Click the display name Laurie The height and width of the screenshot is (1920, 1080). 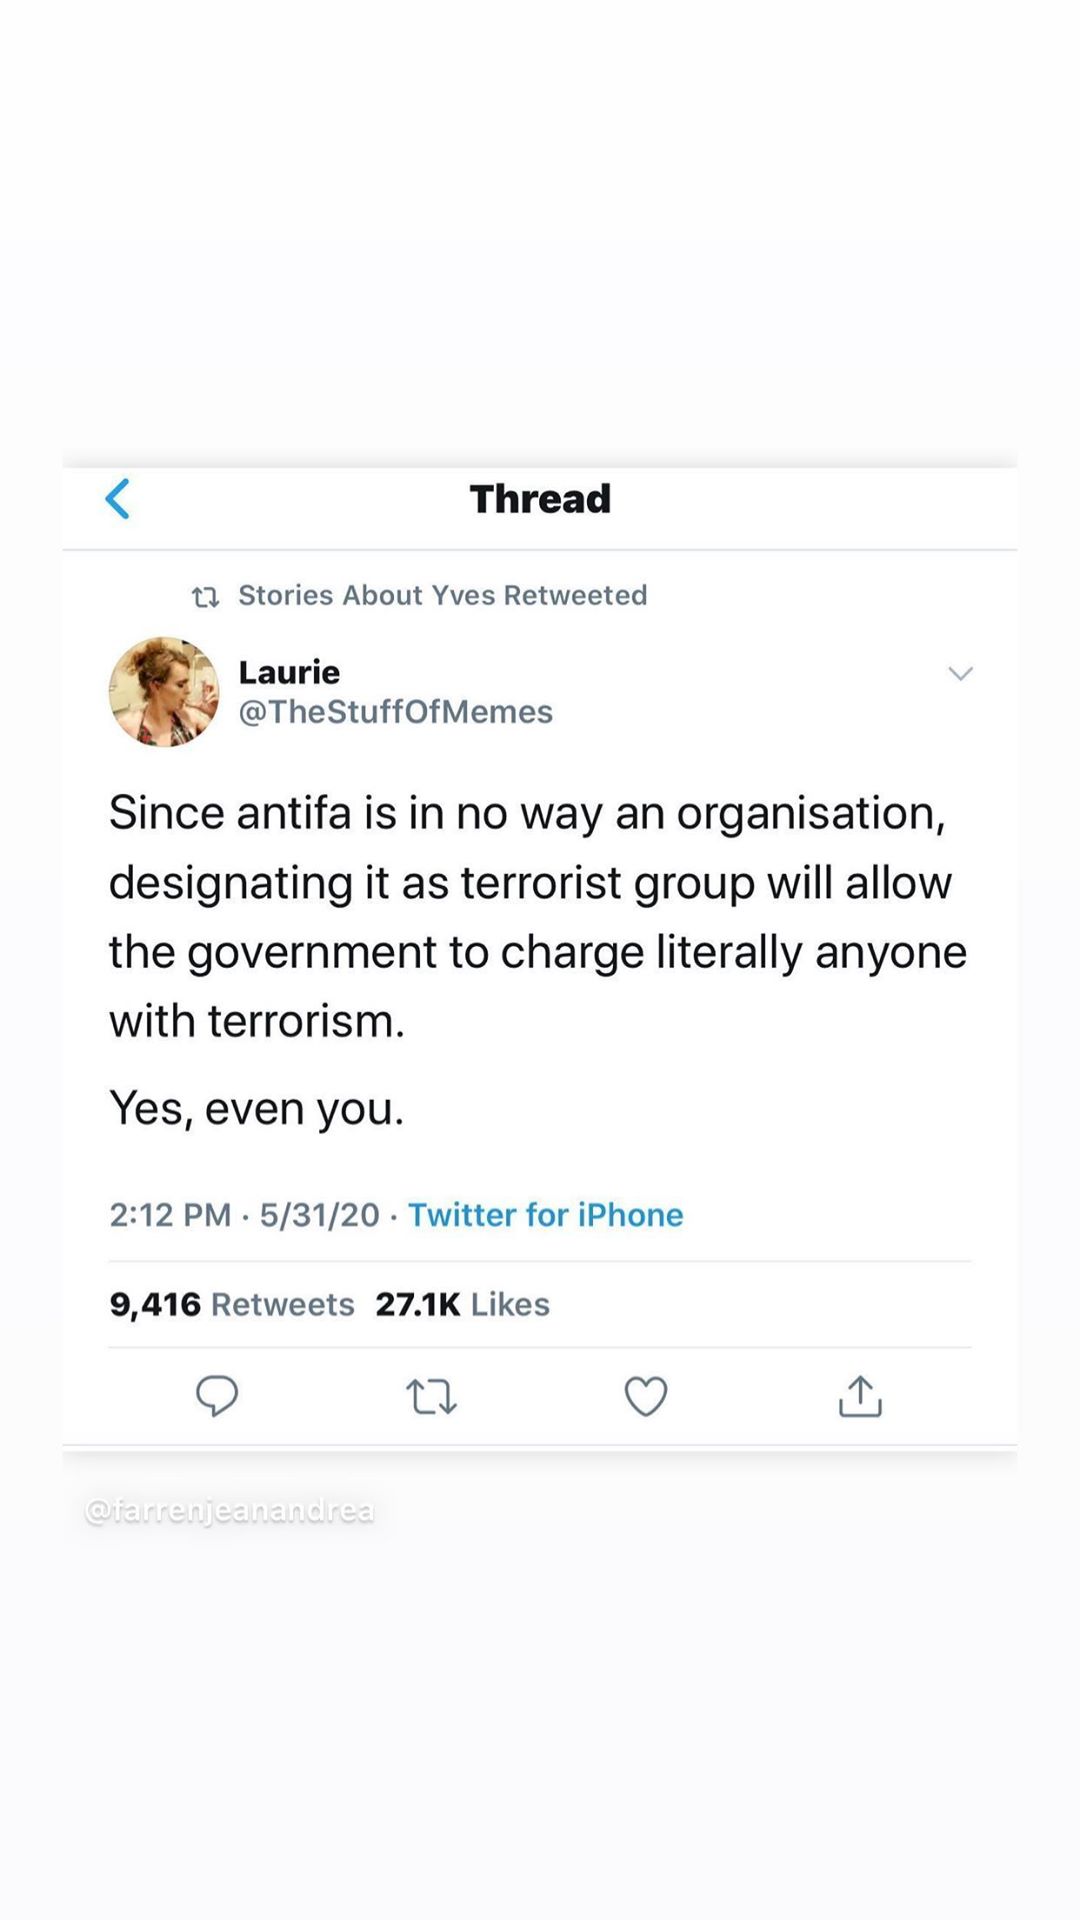289,672
